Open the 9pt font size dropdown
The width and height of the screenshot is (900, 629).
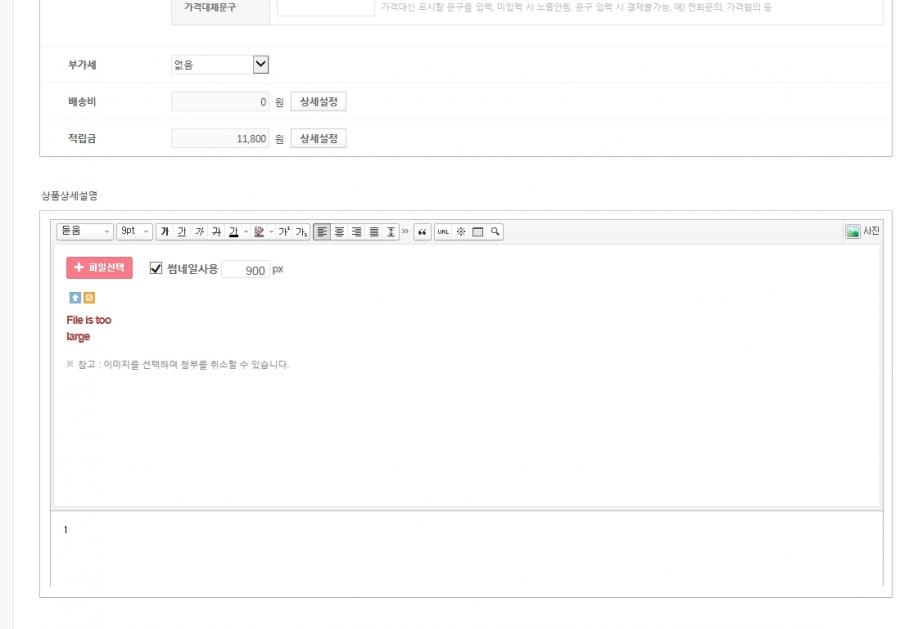pos(135,232)
